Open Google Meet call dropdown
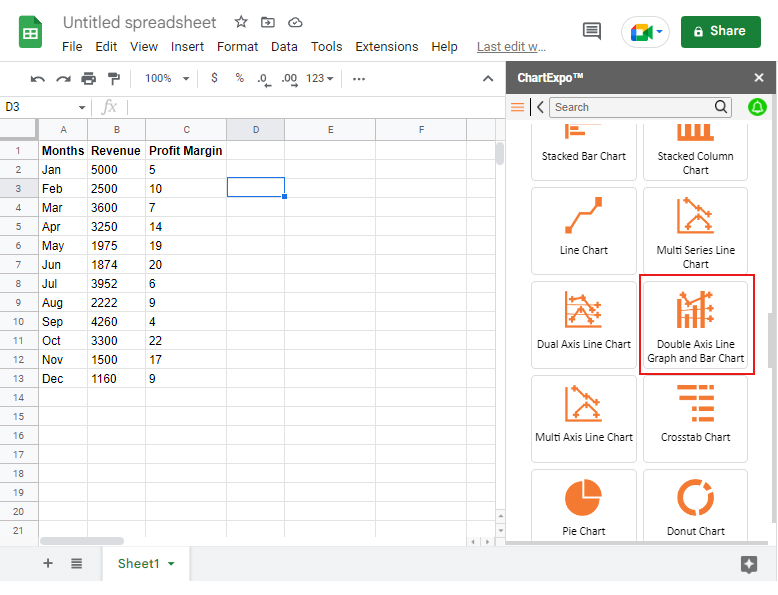 (659, 32)
